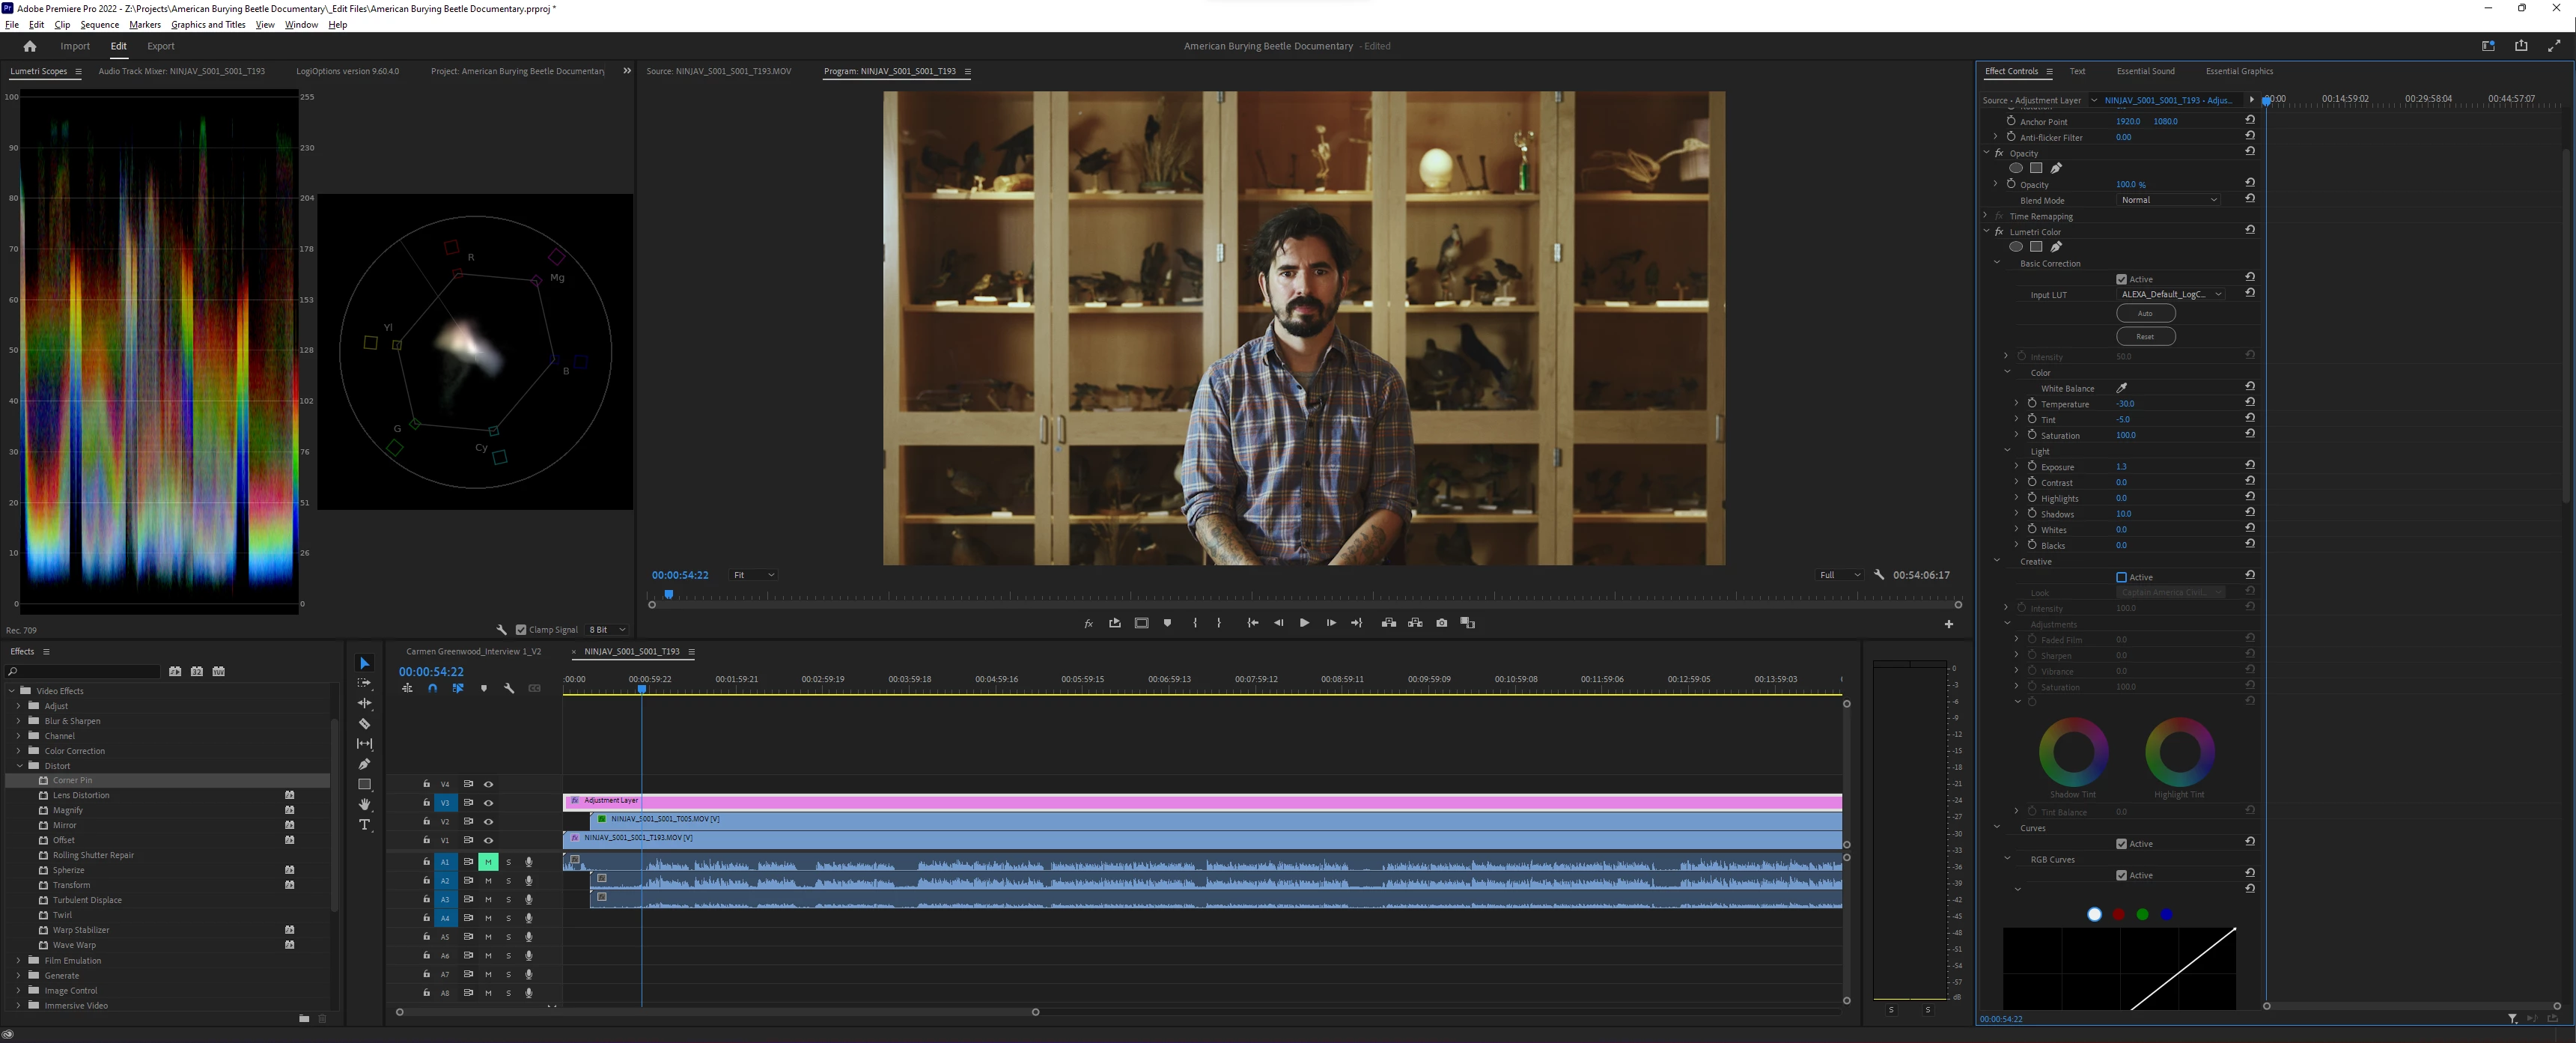2576x1043 pixels.
Task: Toggle V3 track eye visibility
Action: pyautogui.click(x=488, y=803)
